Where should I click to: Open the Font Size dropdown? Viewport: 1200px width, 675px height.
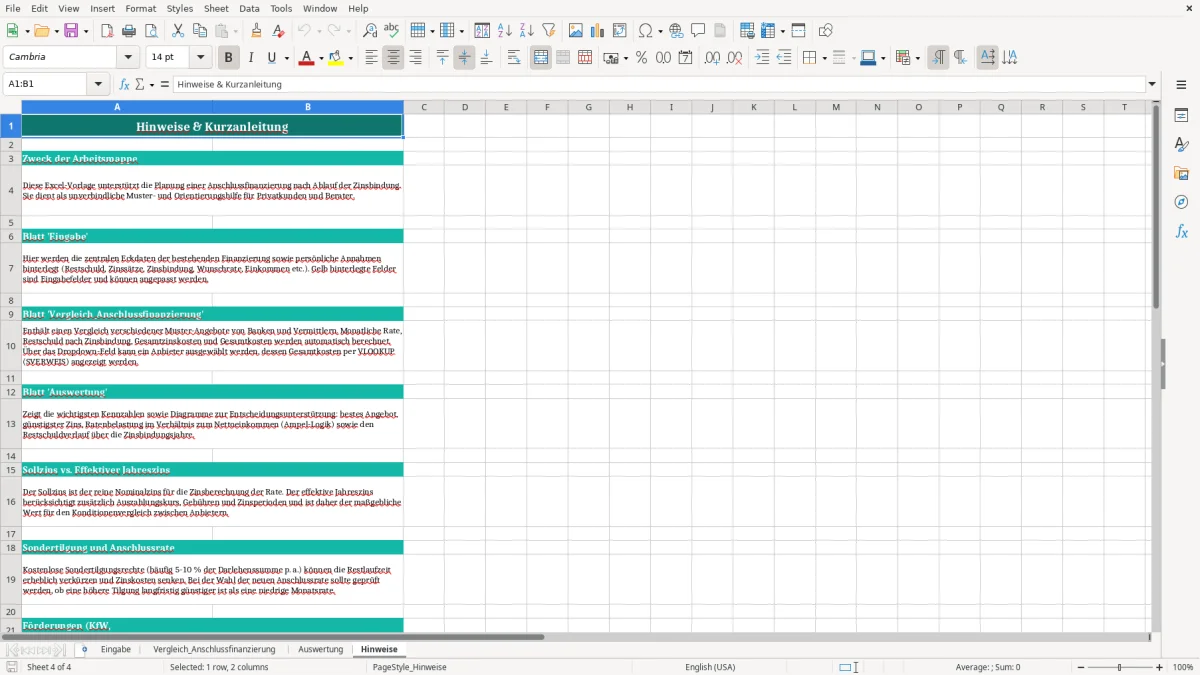[200, 58]
